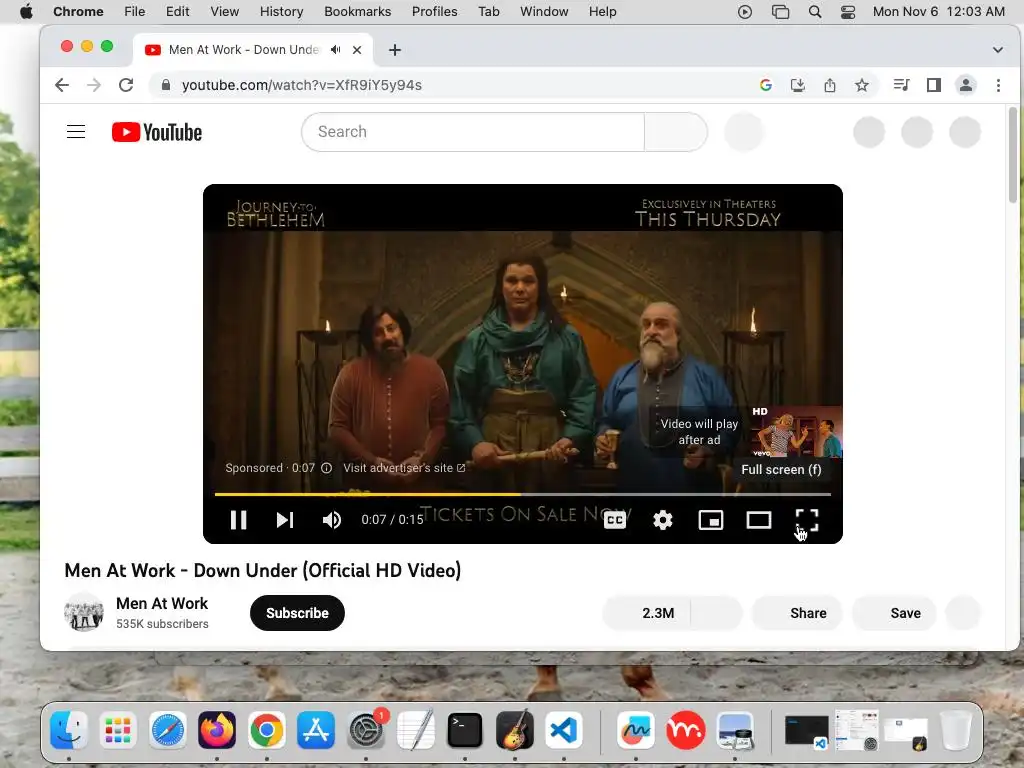The width and height of the screenshot is (1024, 768).
Task: Like the video showing 2.3M
Action: click(x=647, y=613)
